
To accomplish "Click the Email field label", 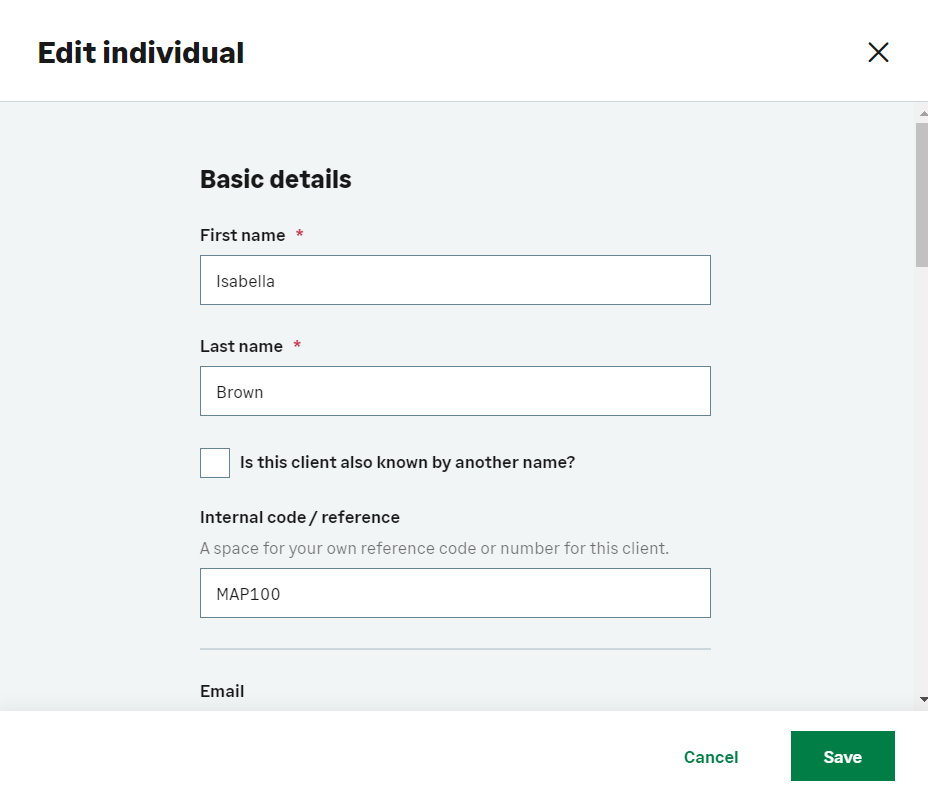I will point(222,691).
